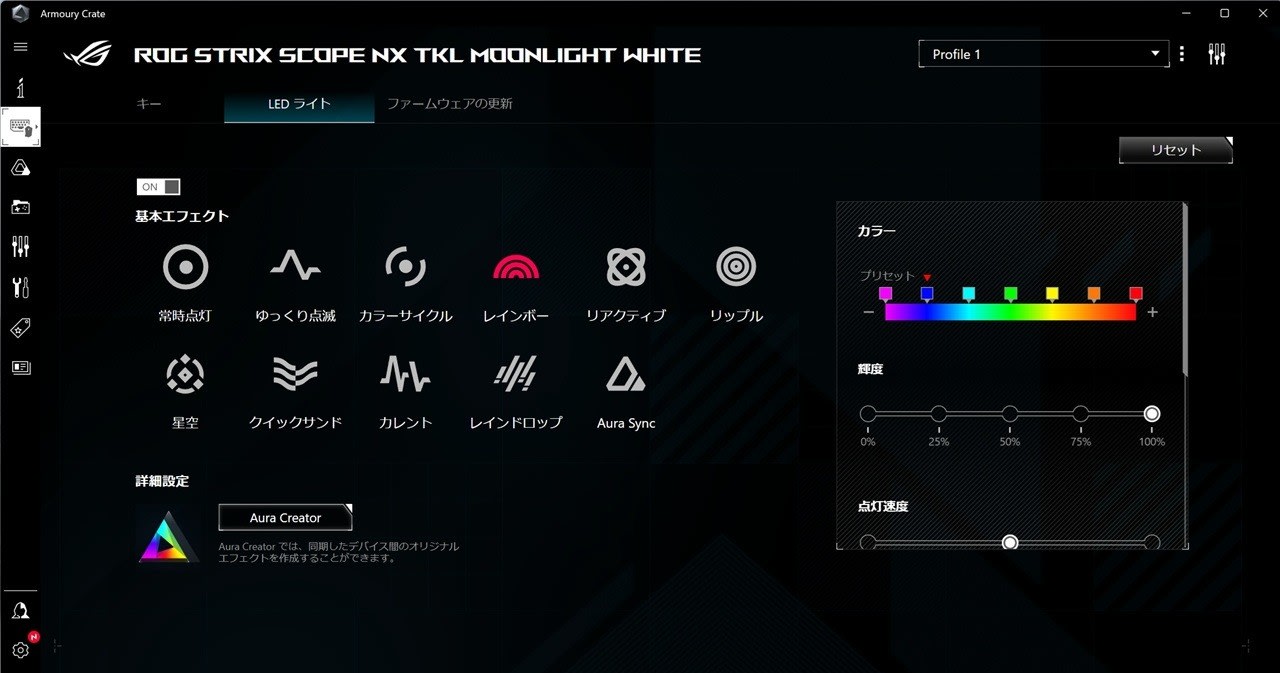This screenshot has width=1280, height=673.
Task: Select the cyan preset color swatch
Action: click(x=969, y=293)
